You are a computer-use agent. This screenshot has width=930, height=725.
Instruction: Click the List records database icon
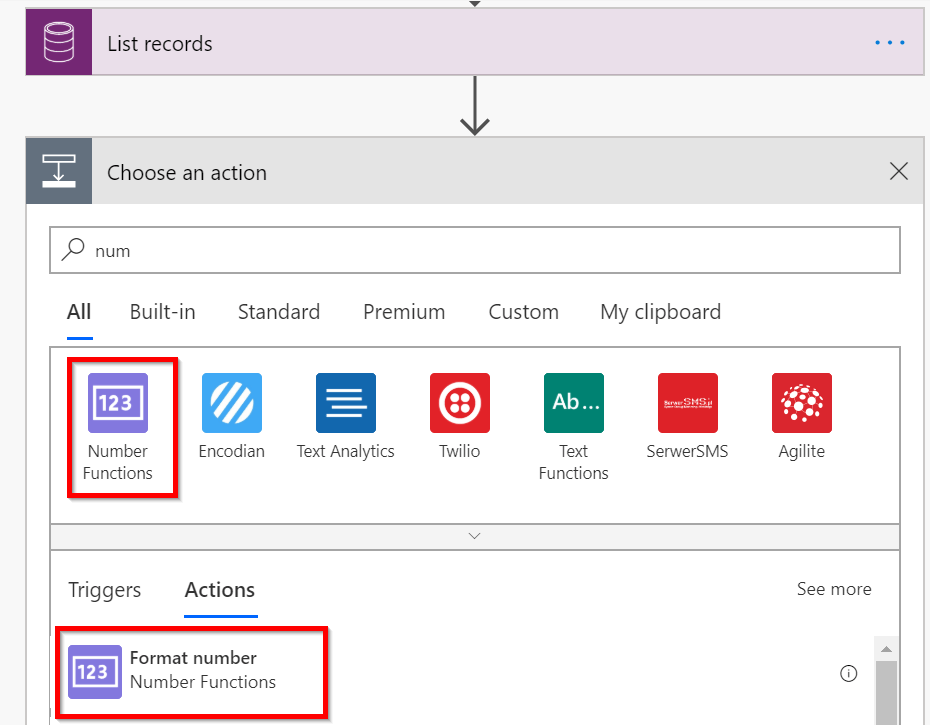click(58, 42)
